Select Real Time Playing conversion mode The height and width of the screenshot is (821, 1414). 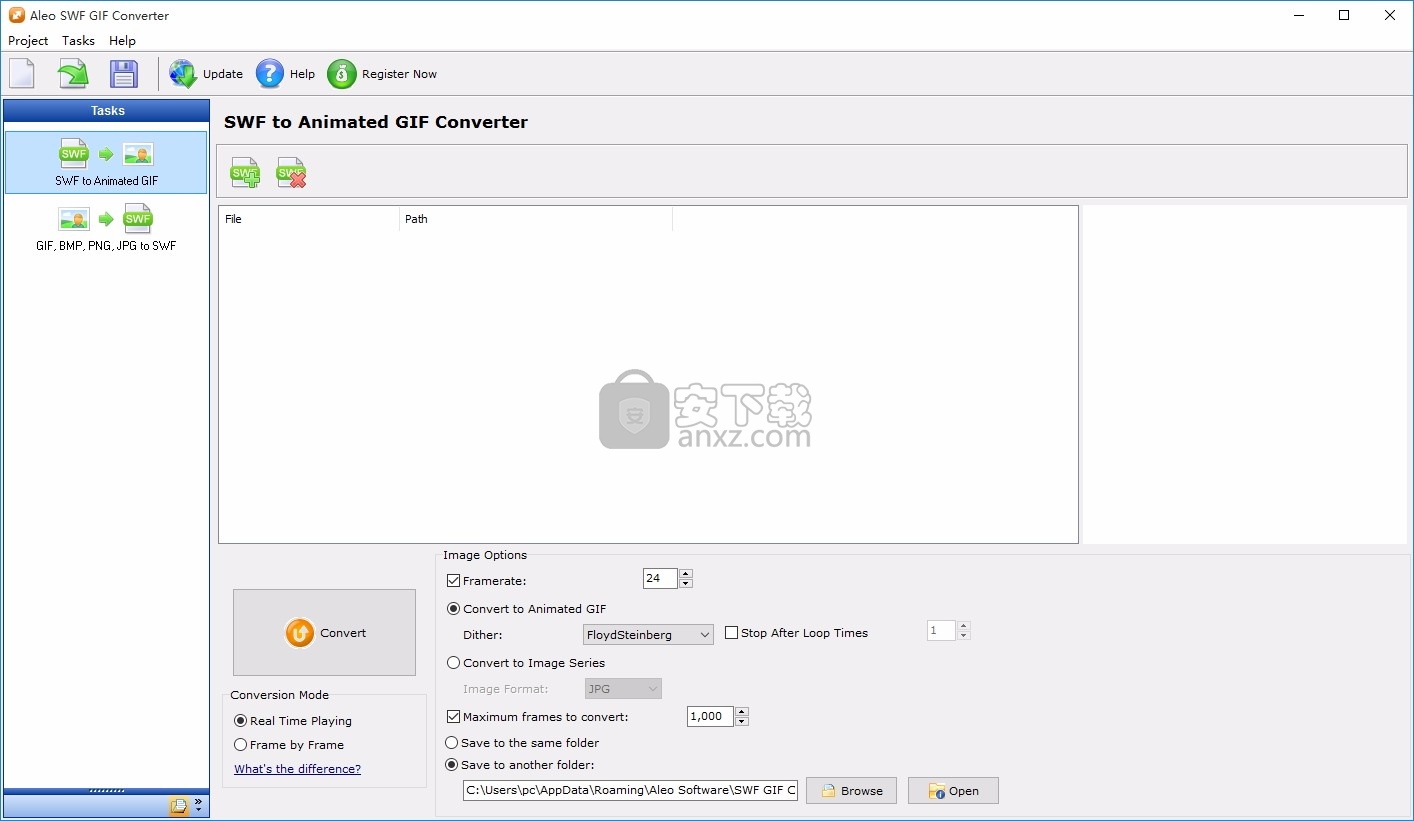(240, 721)
